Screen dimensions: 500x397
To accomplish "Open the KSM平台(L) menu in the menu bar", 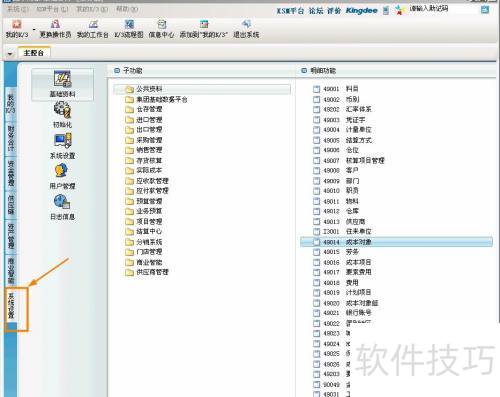I will 52,9.
